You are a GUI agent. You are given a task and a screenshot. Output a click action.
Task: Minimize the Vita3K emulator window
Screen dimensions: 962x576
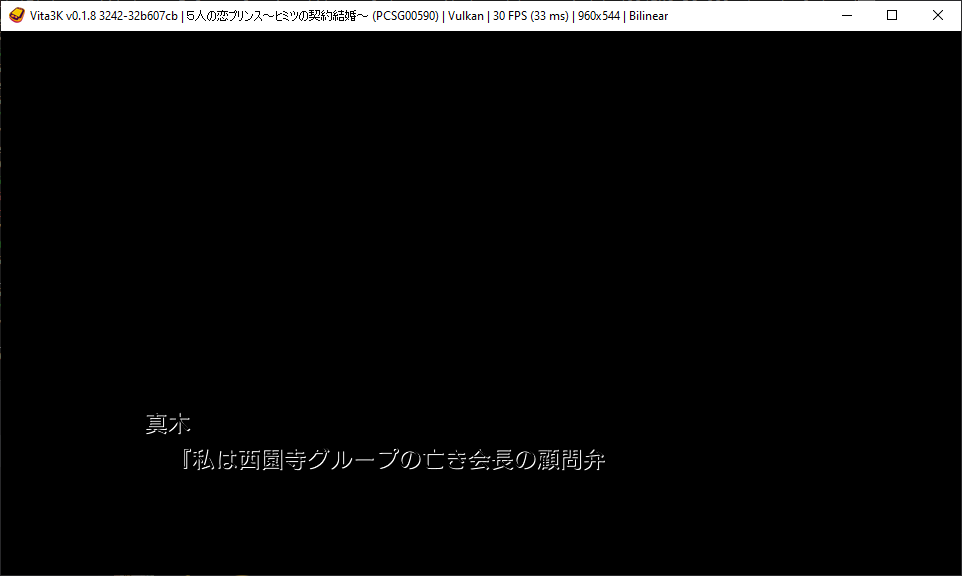[845, 15]
